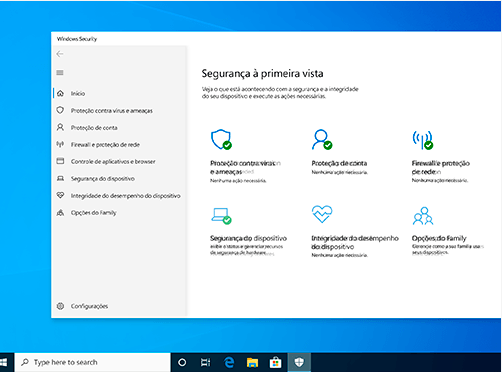Screen dimensions: 502x372
Task: Click tile title Proteção contra vírus e ameaças
Action: (x=245, y=167)
